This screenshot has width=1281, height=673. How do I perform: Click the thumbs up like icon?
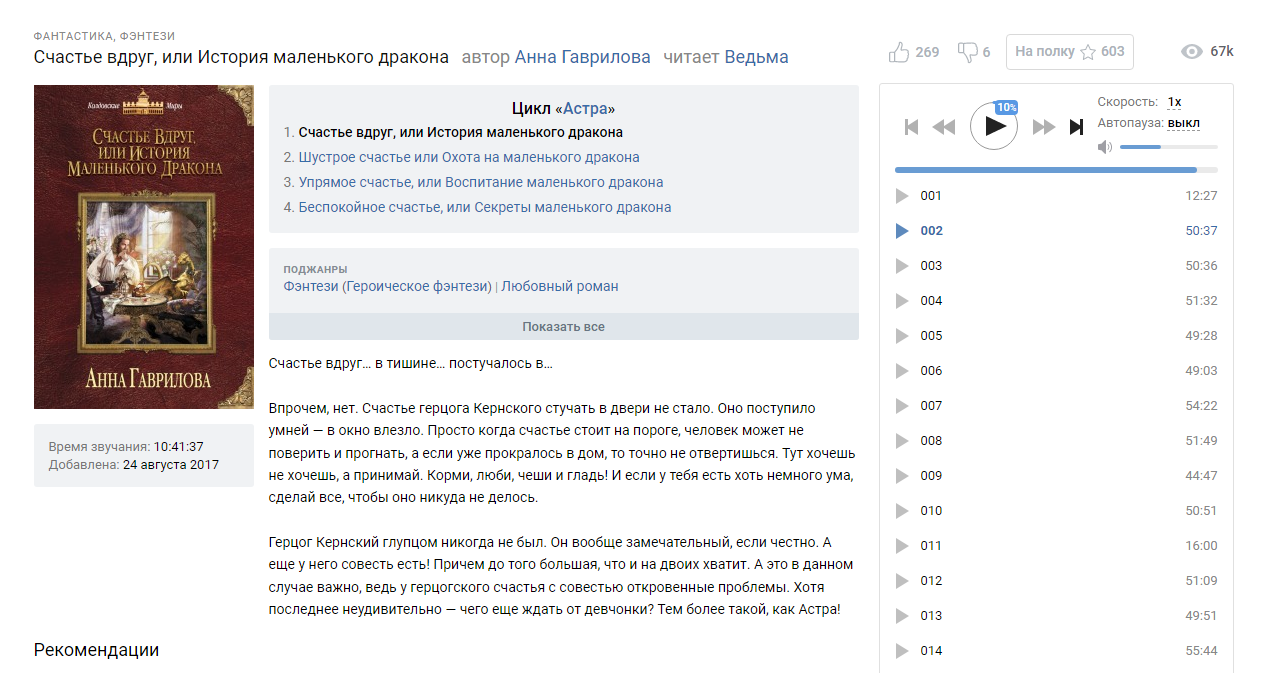pyautogui.click(x=899, y=52)
